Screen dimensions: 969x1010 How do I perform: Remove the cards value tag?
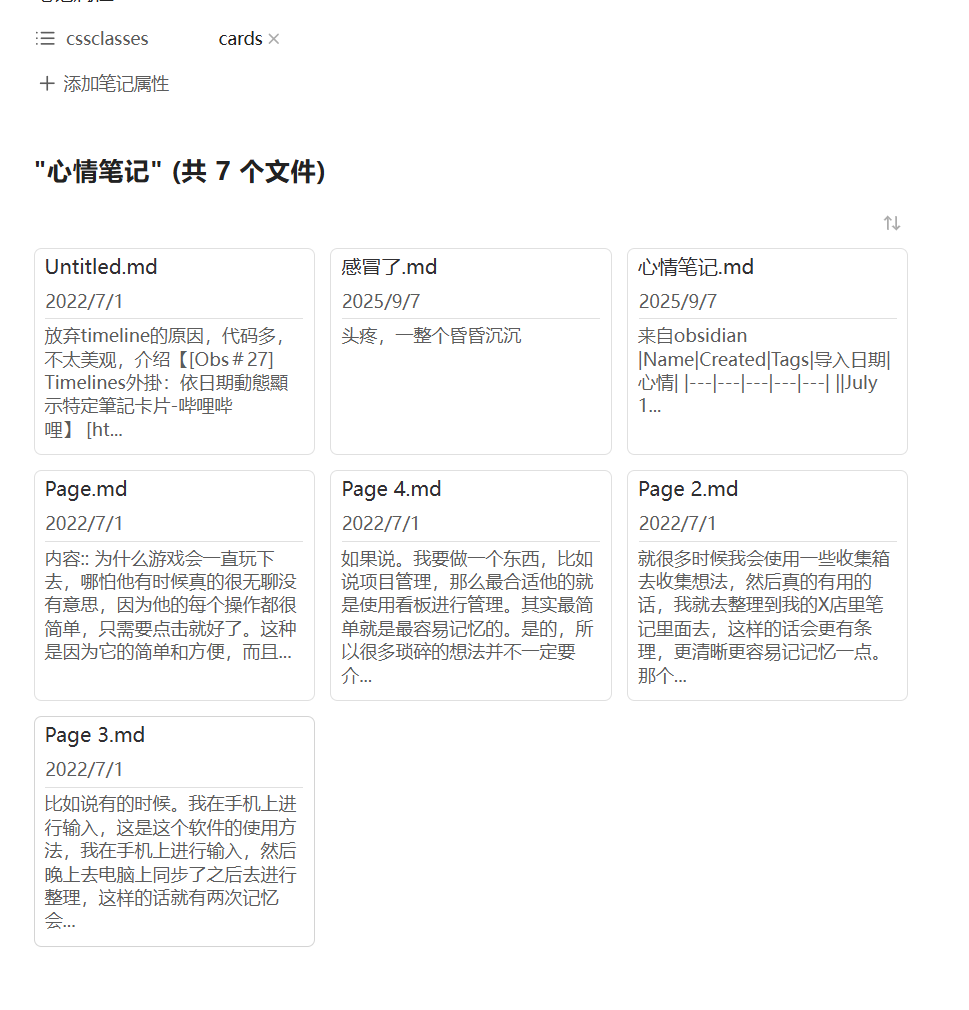tap(274, 39)
